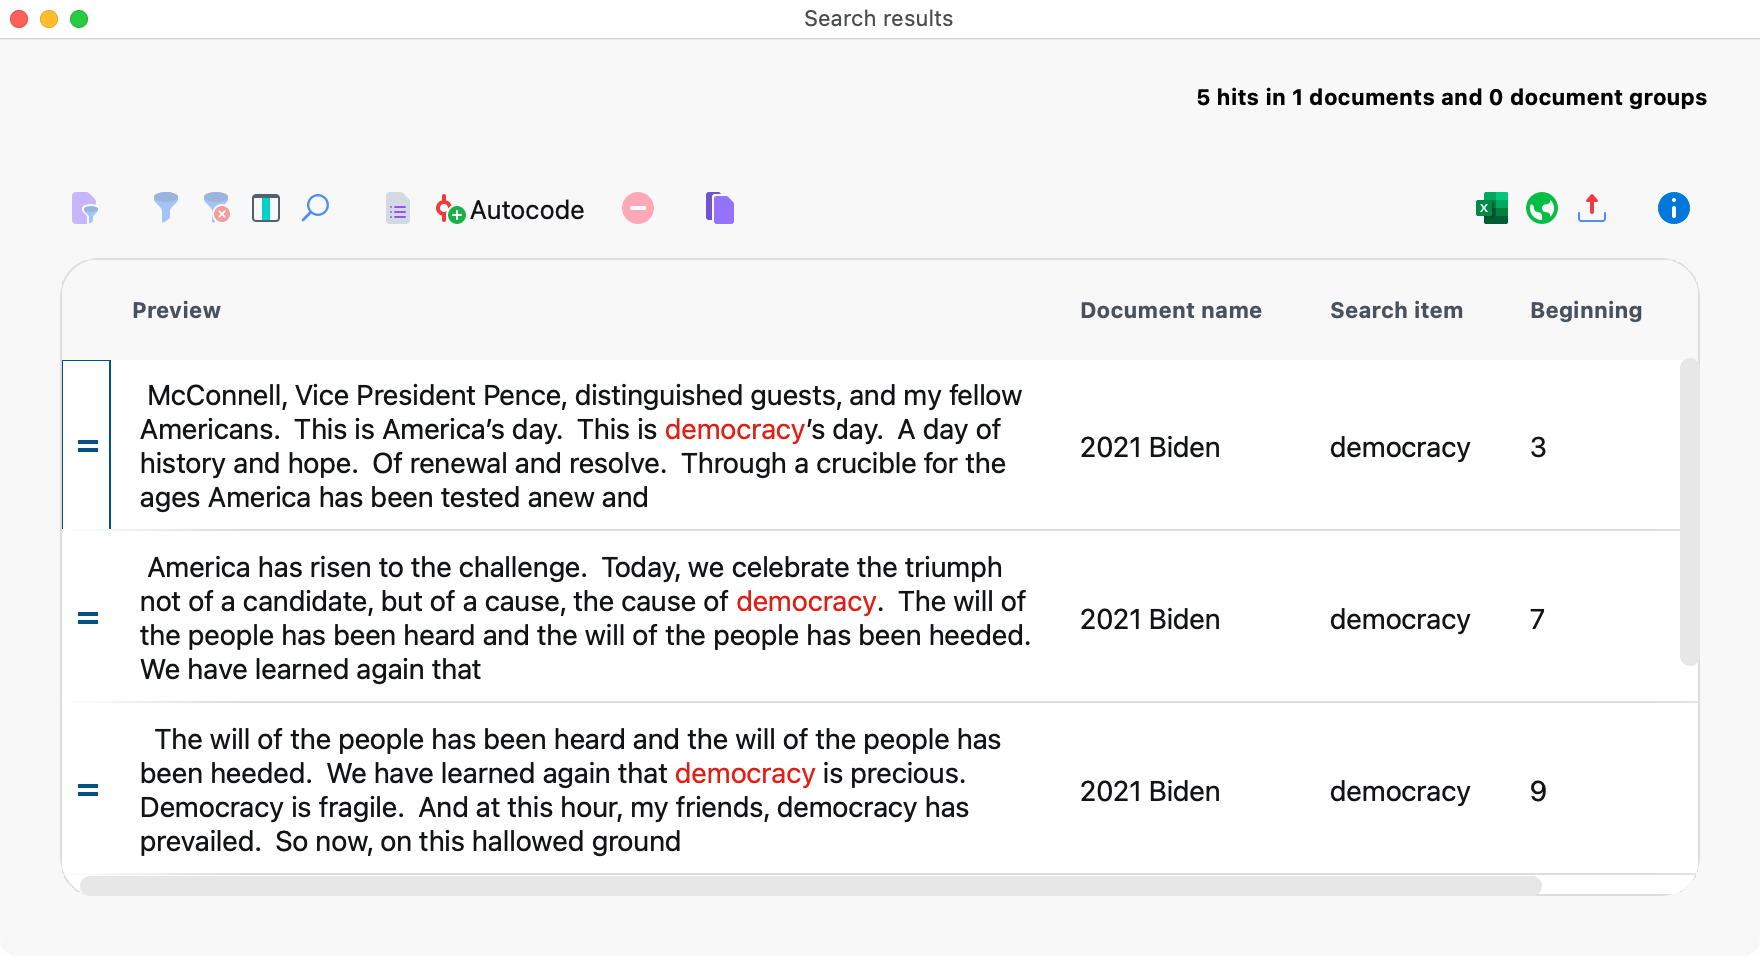This screenshot has width=1760, height=956.
Task: Open the leftmost document-funnel toolbar icon
Action: (x=85, y=207)
